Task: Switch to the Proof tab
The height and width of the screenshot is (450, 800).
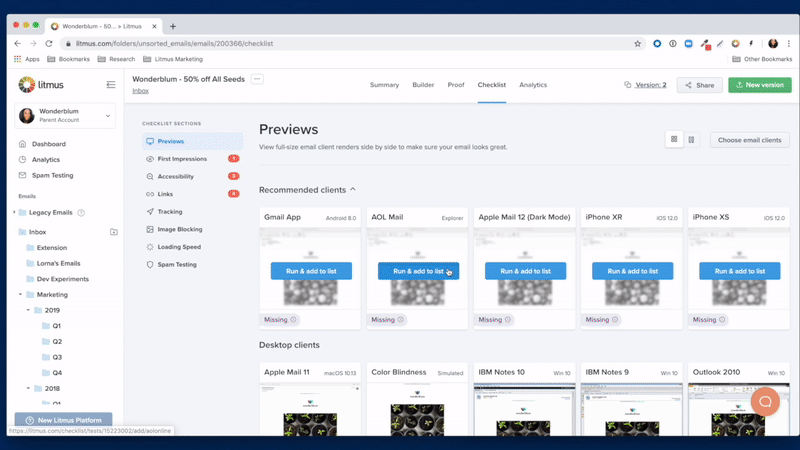Action: (456, 85)
